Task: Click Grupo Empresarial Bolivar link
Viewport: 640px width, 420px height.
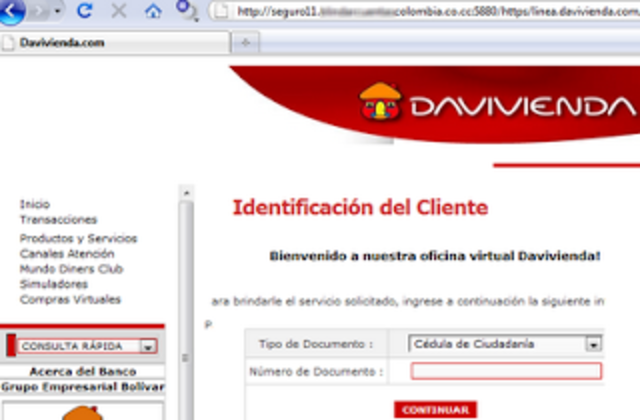Action: click(83, 387)
